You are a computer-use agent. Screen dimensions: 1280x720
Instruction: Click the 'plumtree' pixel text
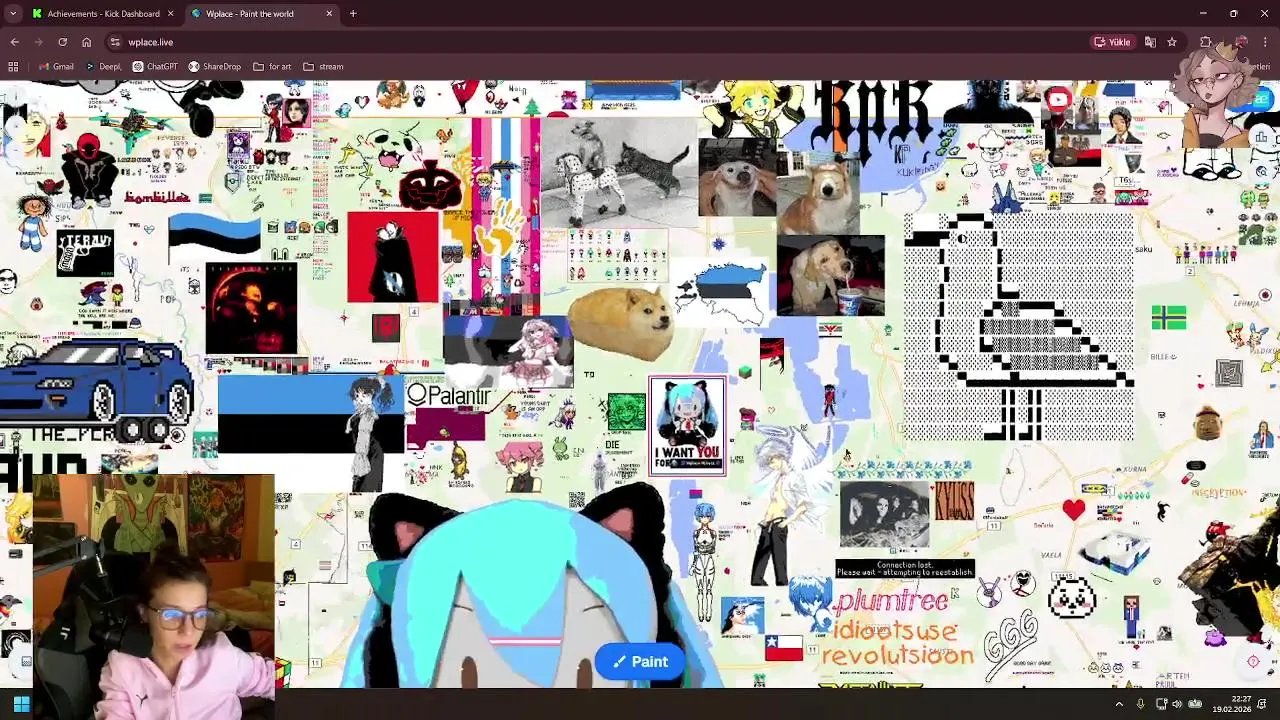point(892,600)
